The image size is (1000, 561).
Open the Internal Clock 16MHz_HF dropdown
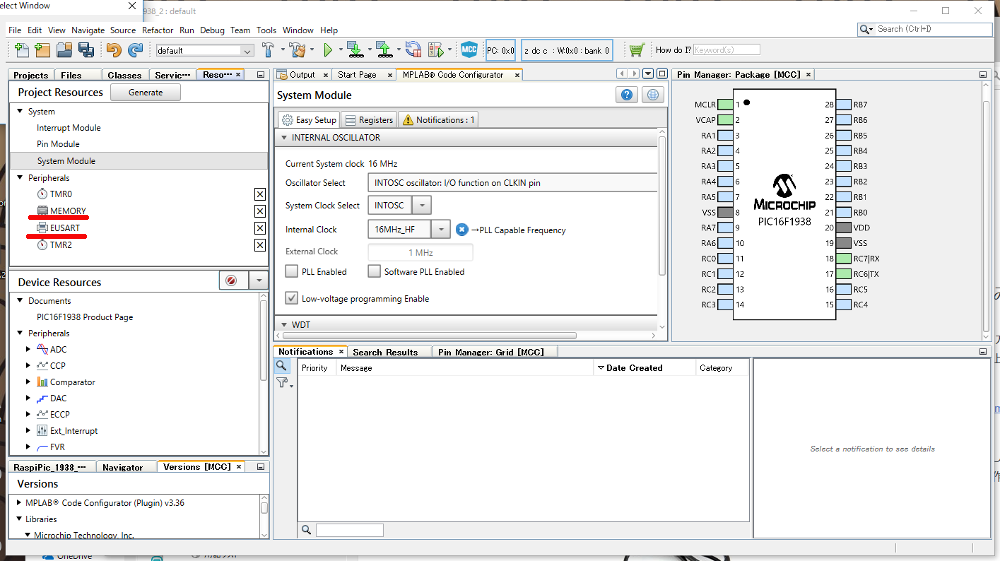pyautogui.click(x=441, y=230)
